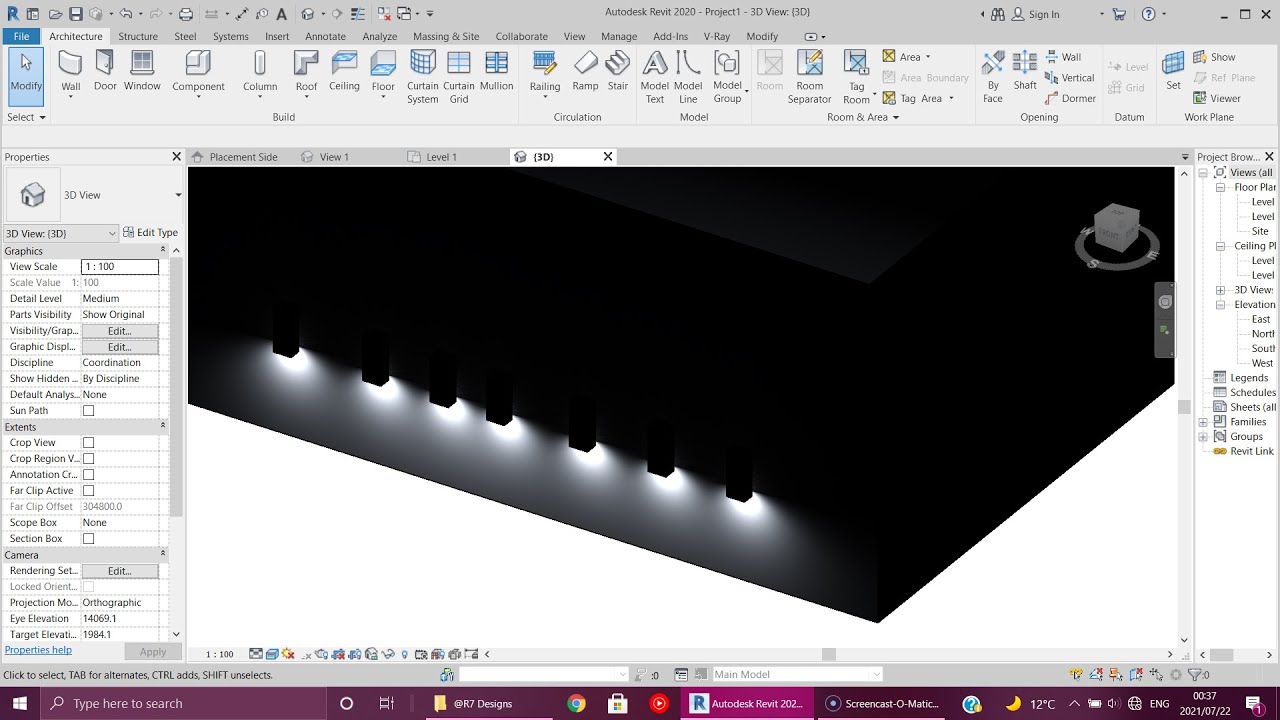Select the Room Separator tool
This screenshot has height=720, width=1280.
[809, 77]
